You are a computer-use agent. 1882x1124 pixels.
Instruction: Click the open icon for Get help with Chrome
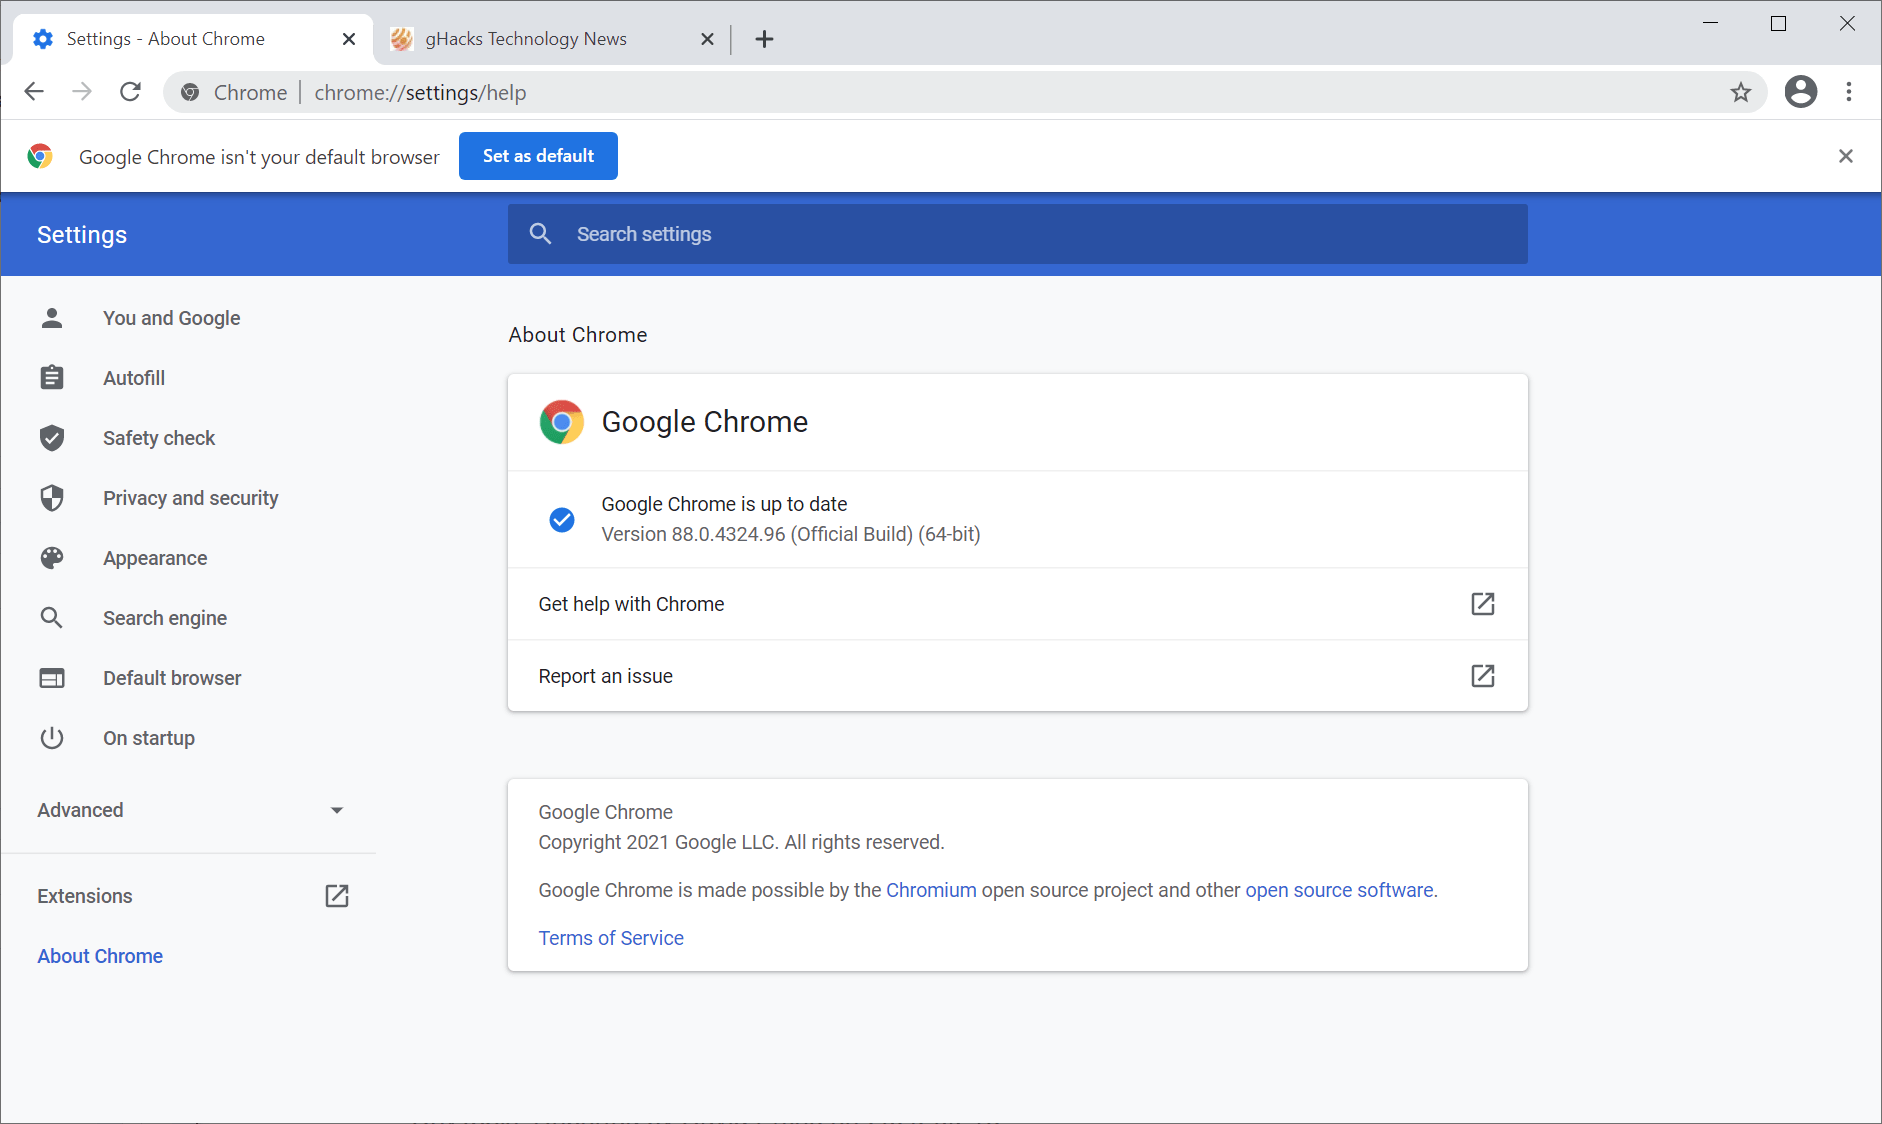(x=1483, y=604)
